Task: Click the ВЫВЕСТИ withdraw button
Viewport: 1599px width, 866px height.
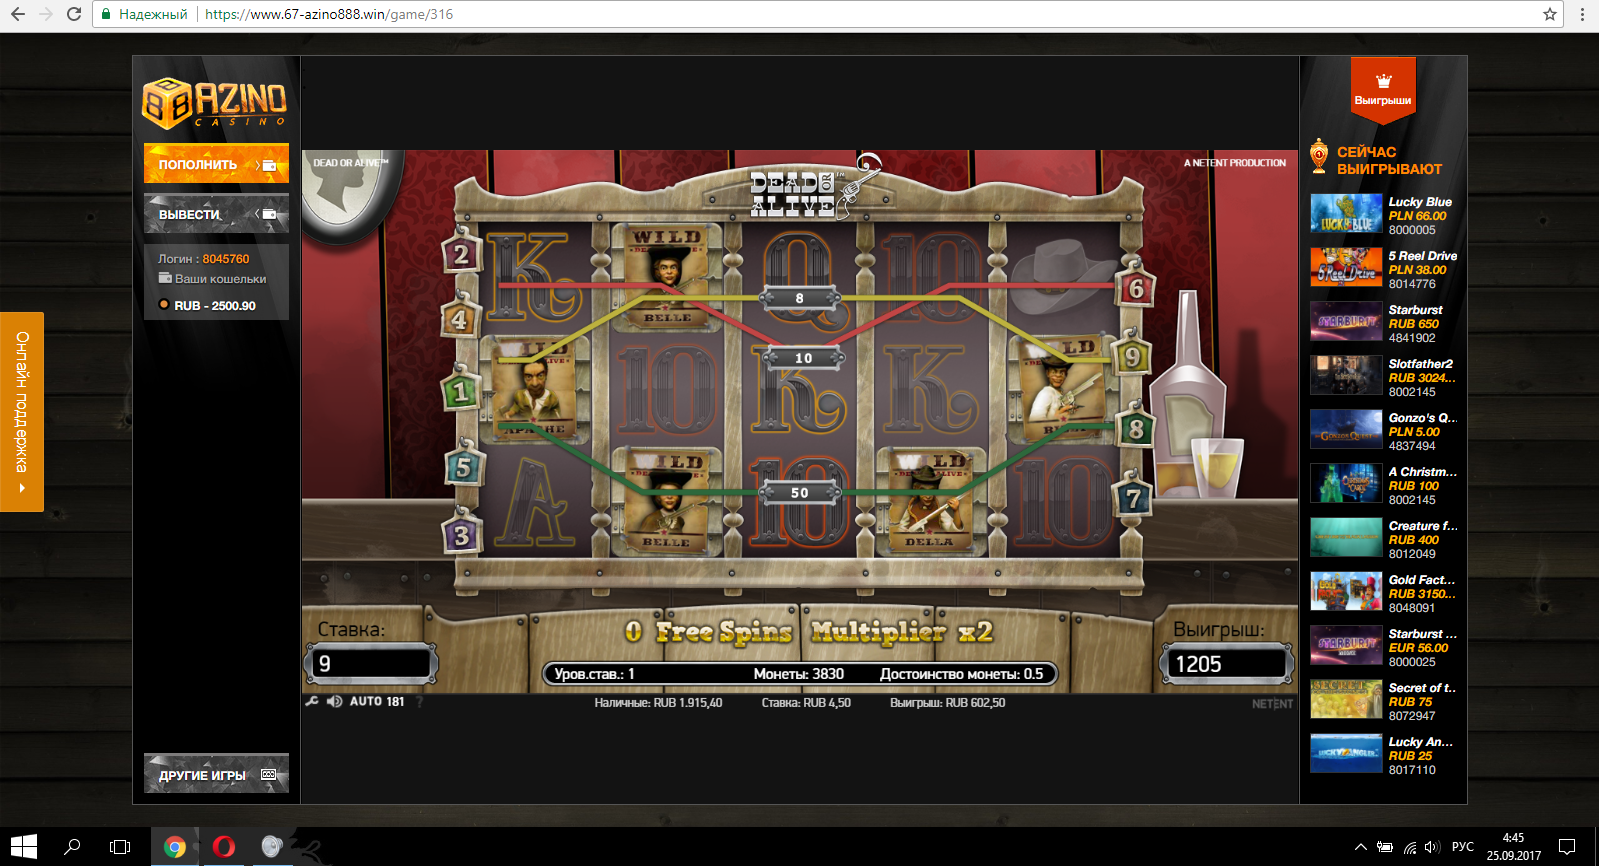Action: point(216,214)
